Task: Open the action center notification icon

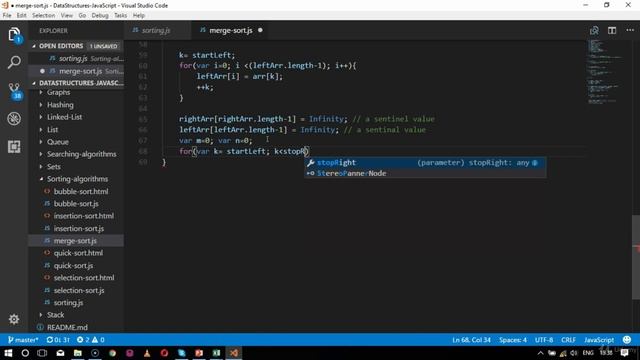Action: (x=624, y=353)
